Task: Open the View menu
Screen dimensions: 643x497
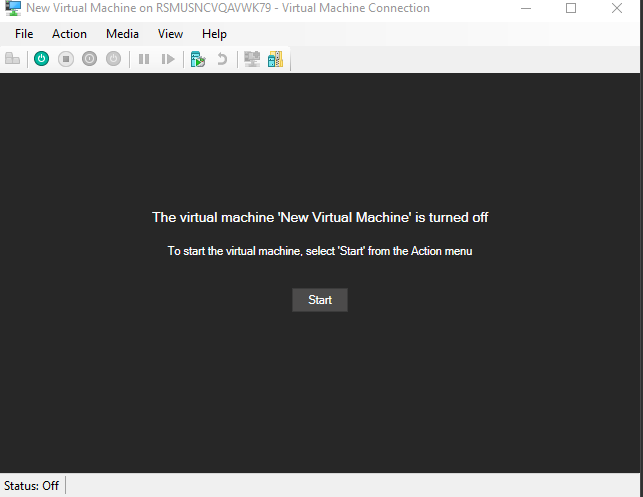Action: (170, 34)
